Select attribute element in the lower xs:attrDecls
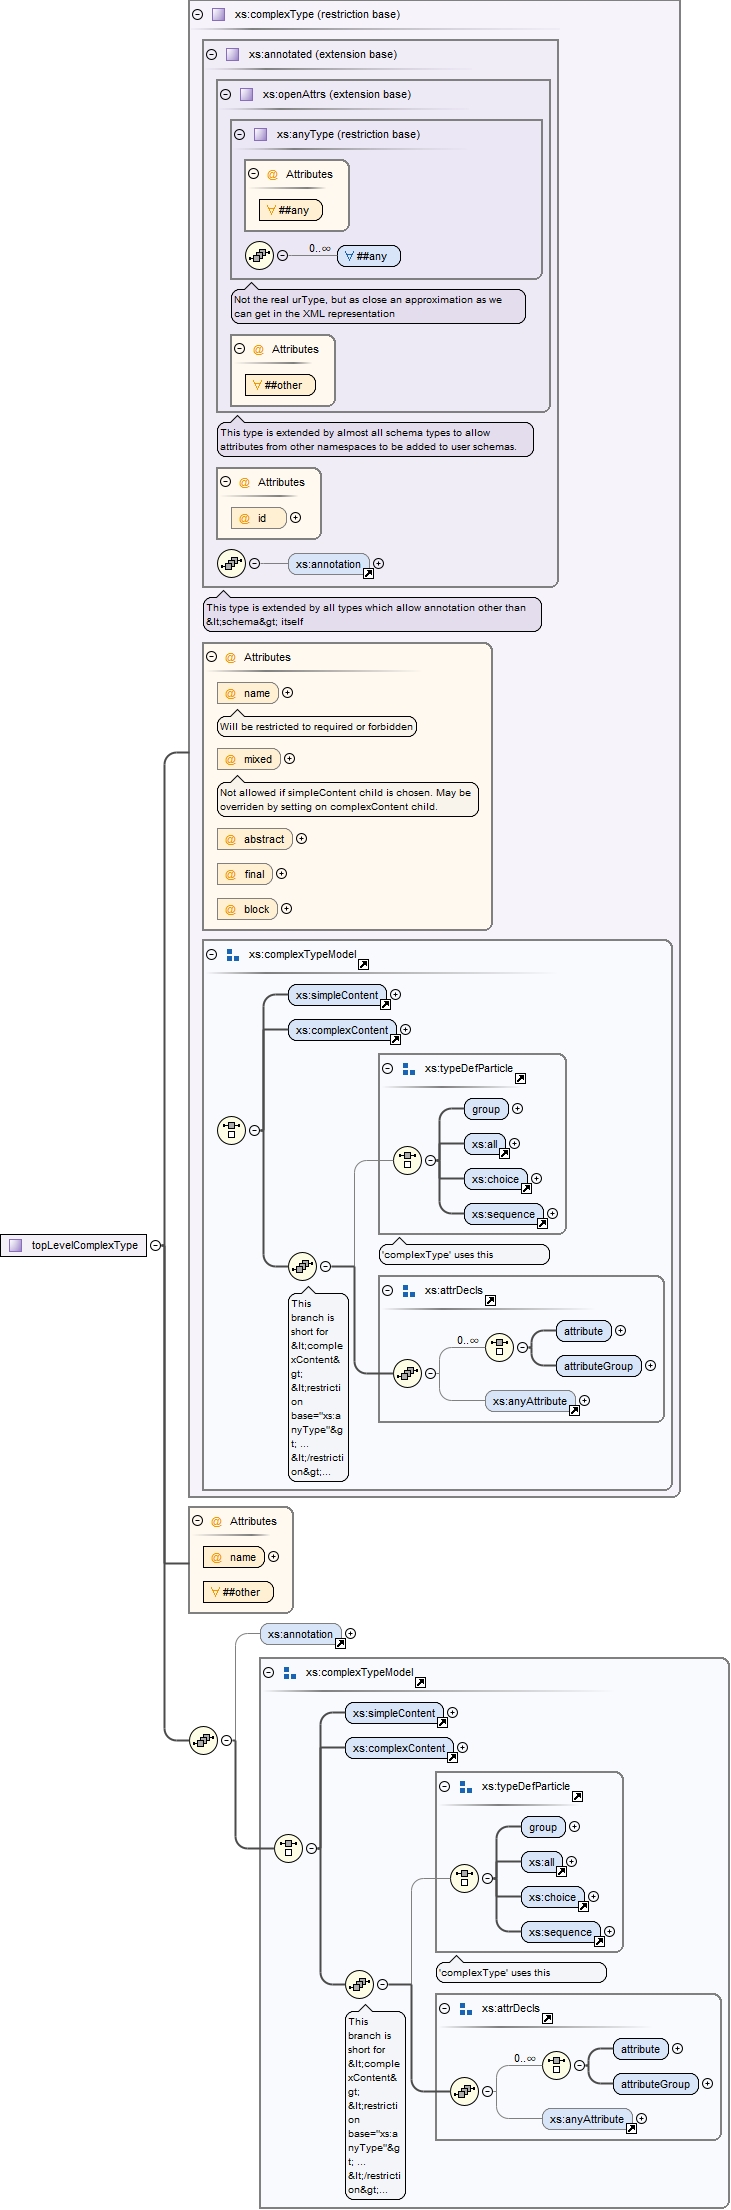Image resolution: width=731 pixels, height=2210 pixels. coord(640,2049)
